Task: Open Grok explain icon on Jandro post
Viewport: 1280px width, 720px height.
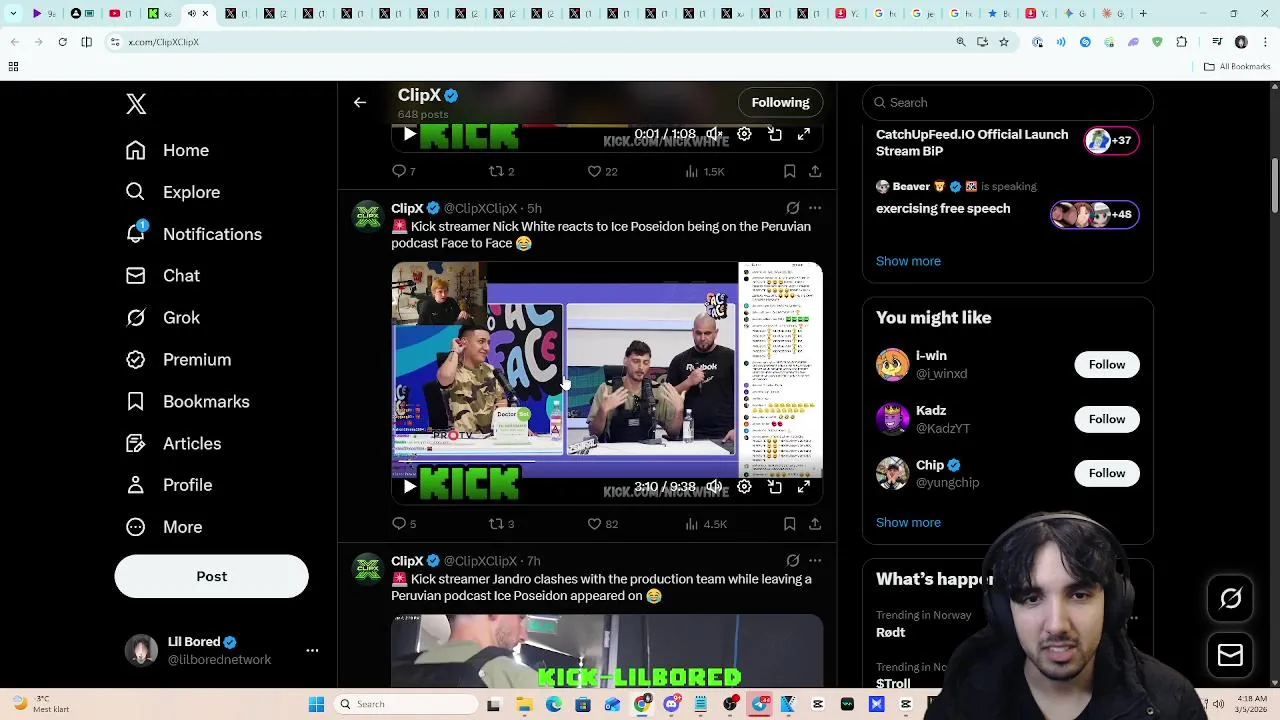Action: 792,561
